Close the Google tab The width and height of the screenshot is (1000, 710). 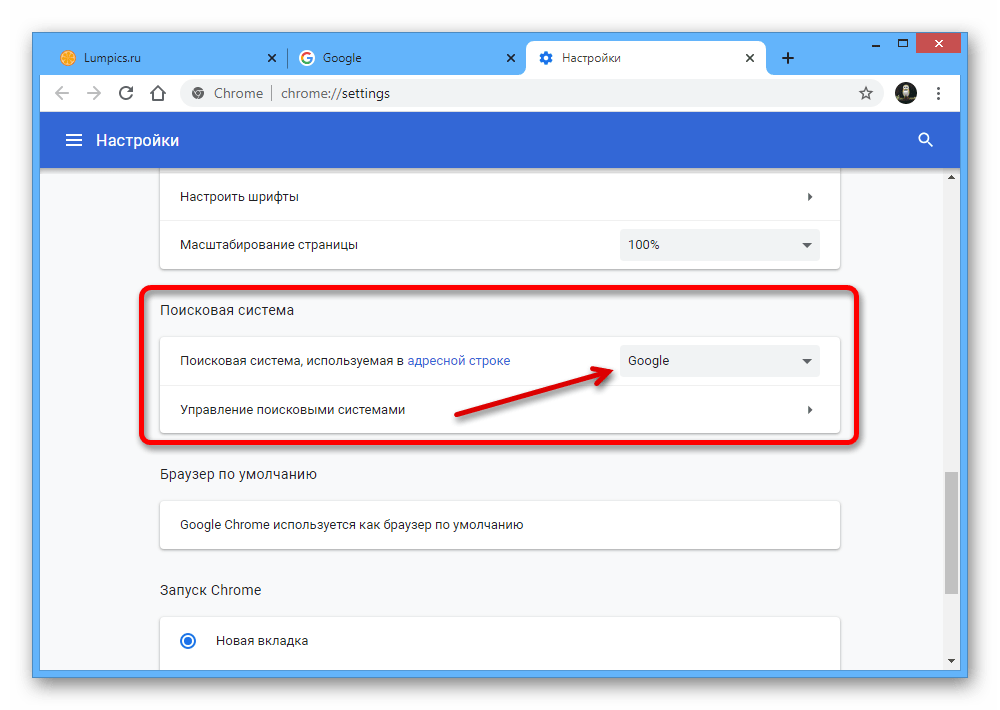[511, 58]
